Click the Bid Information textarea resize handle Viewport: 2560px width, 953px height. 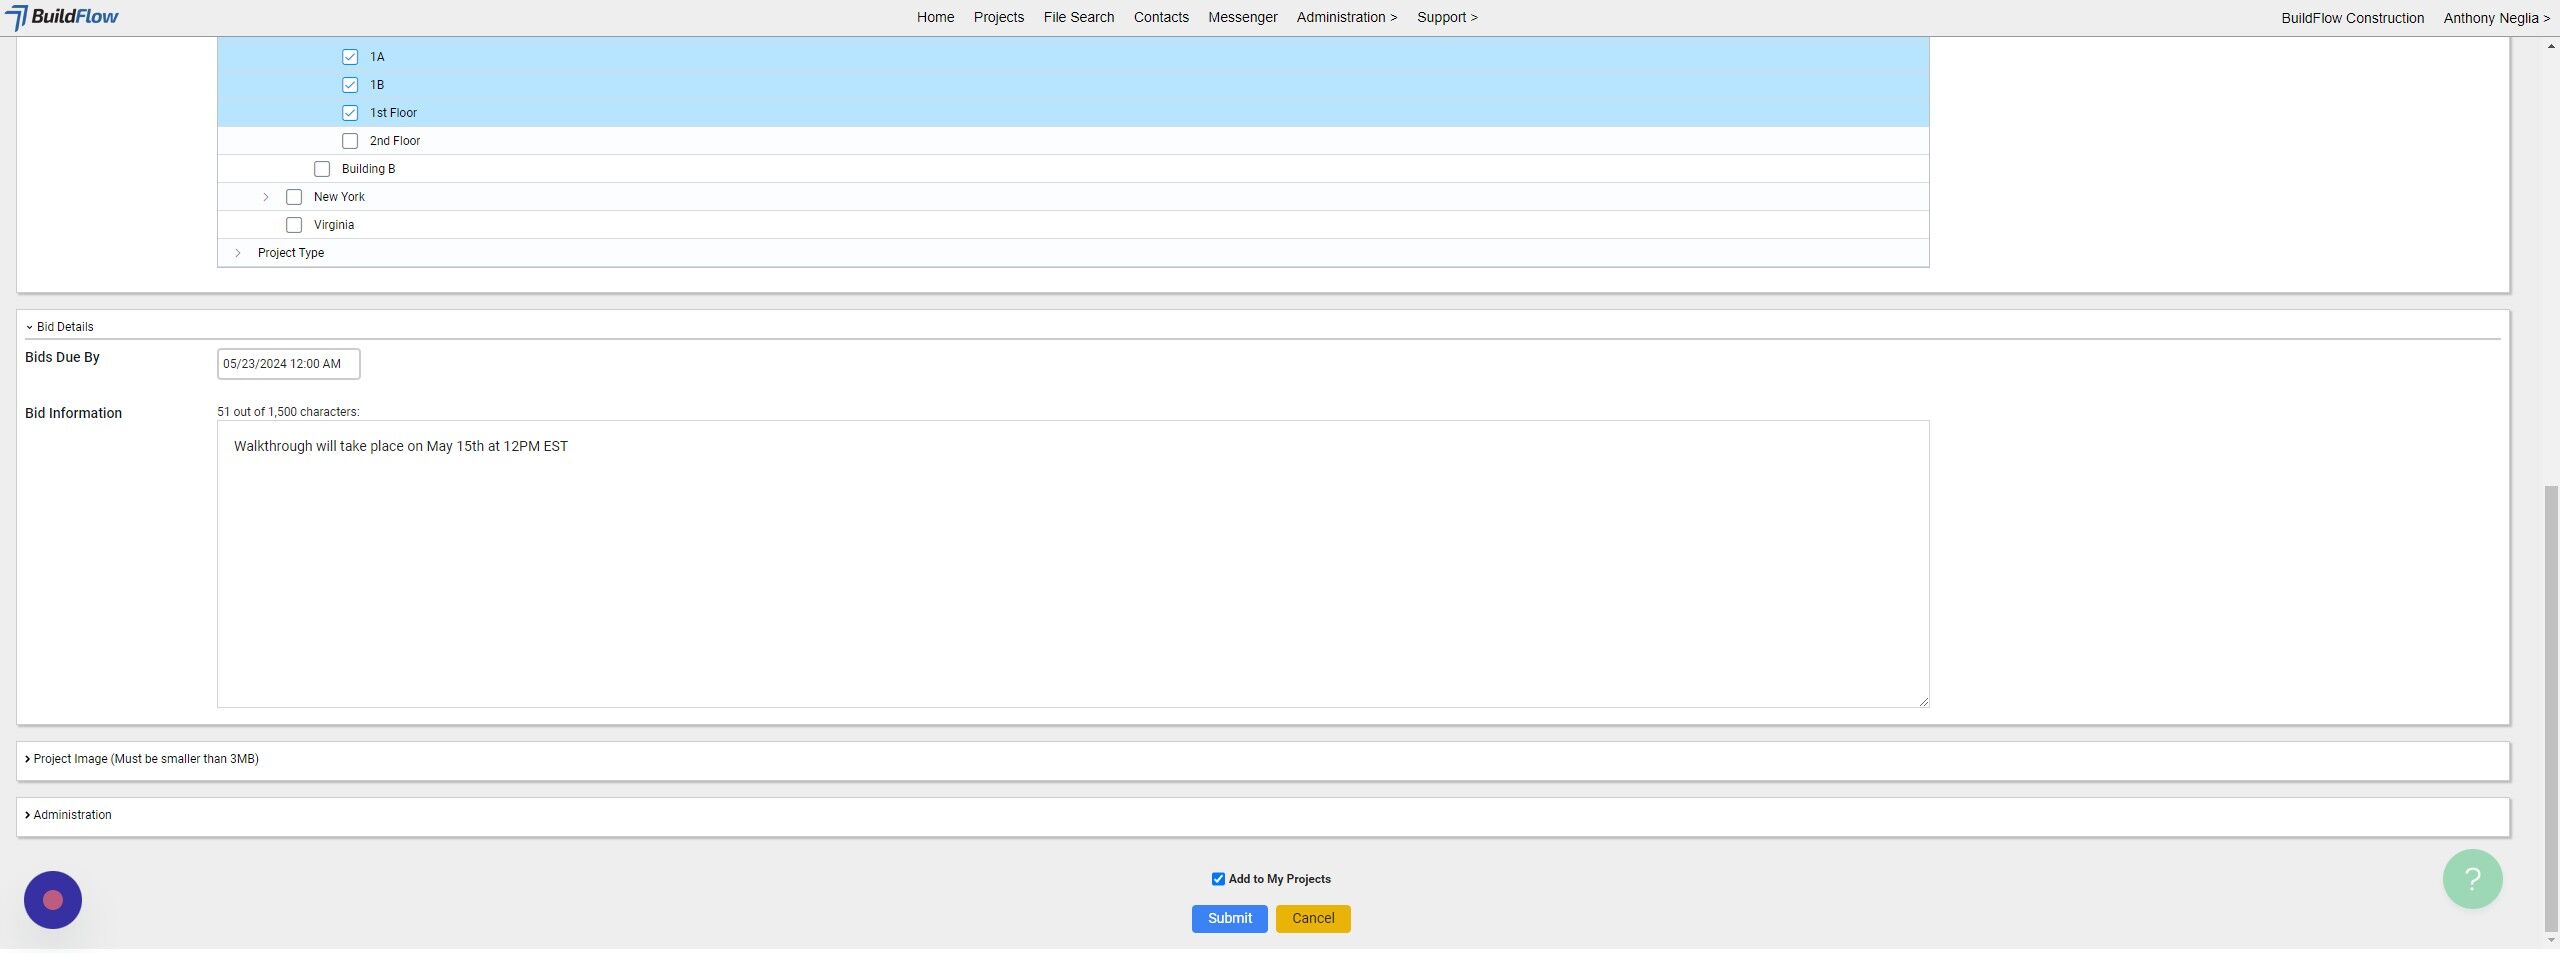(x=1923, y=701)
